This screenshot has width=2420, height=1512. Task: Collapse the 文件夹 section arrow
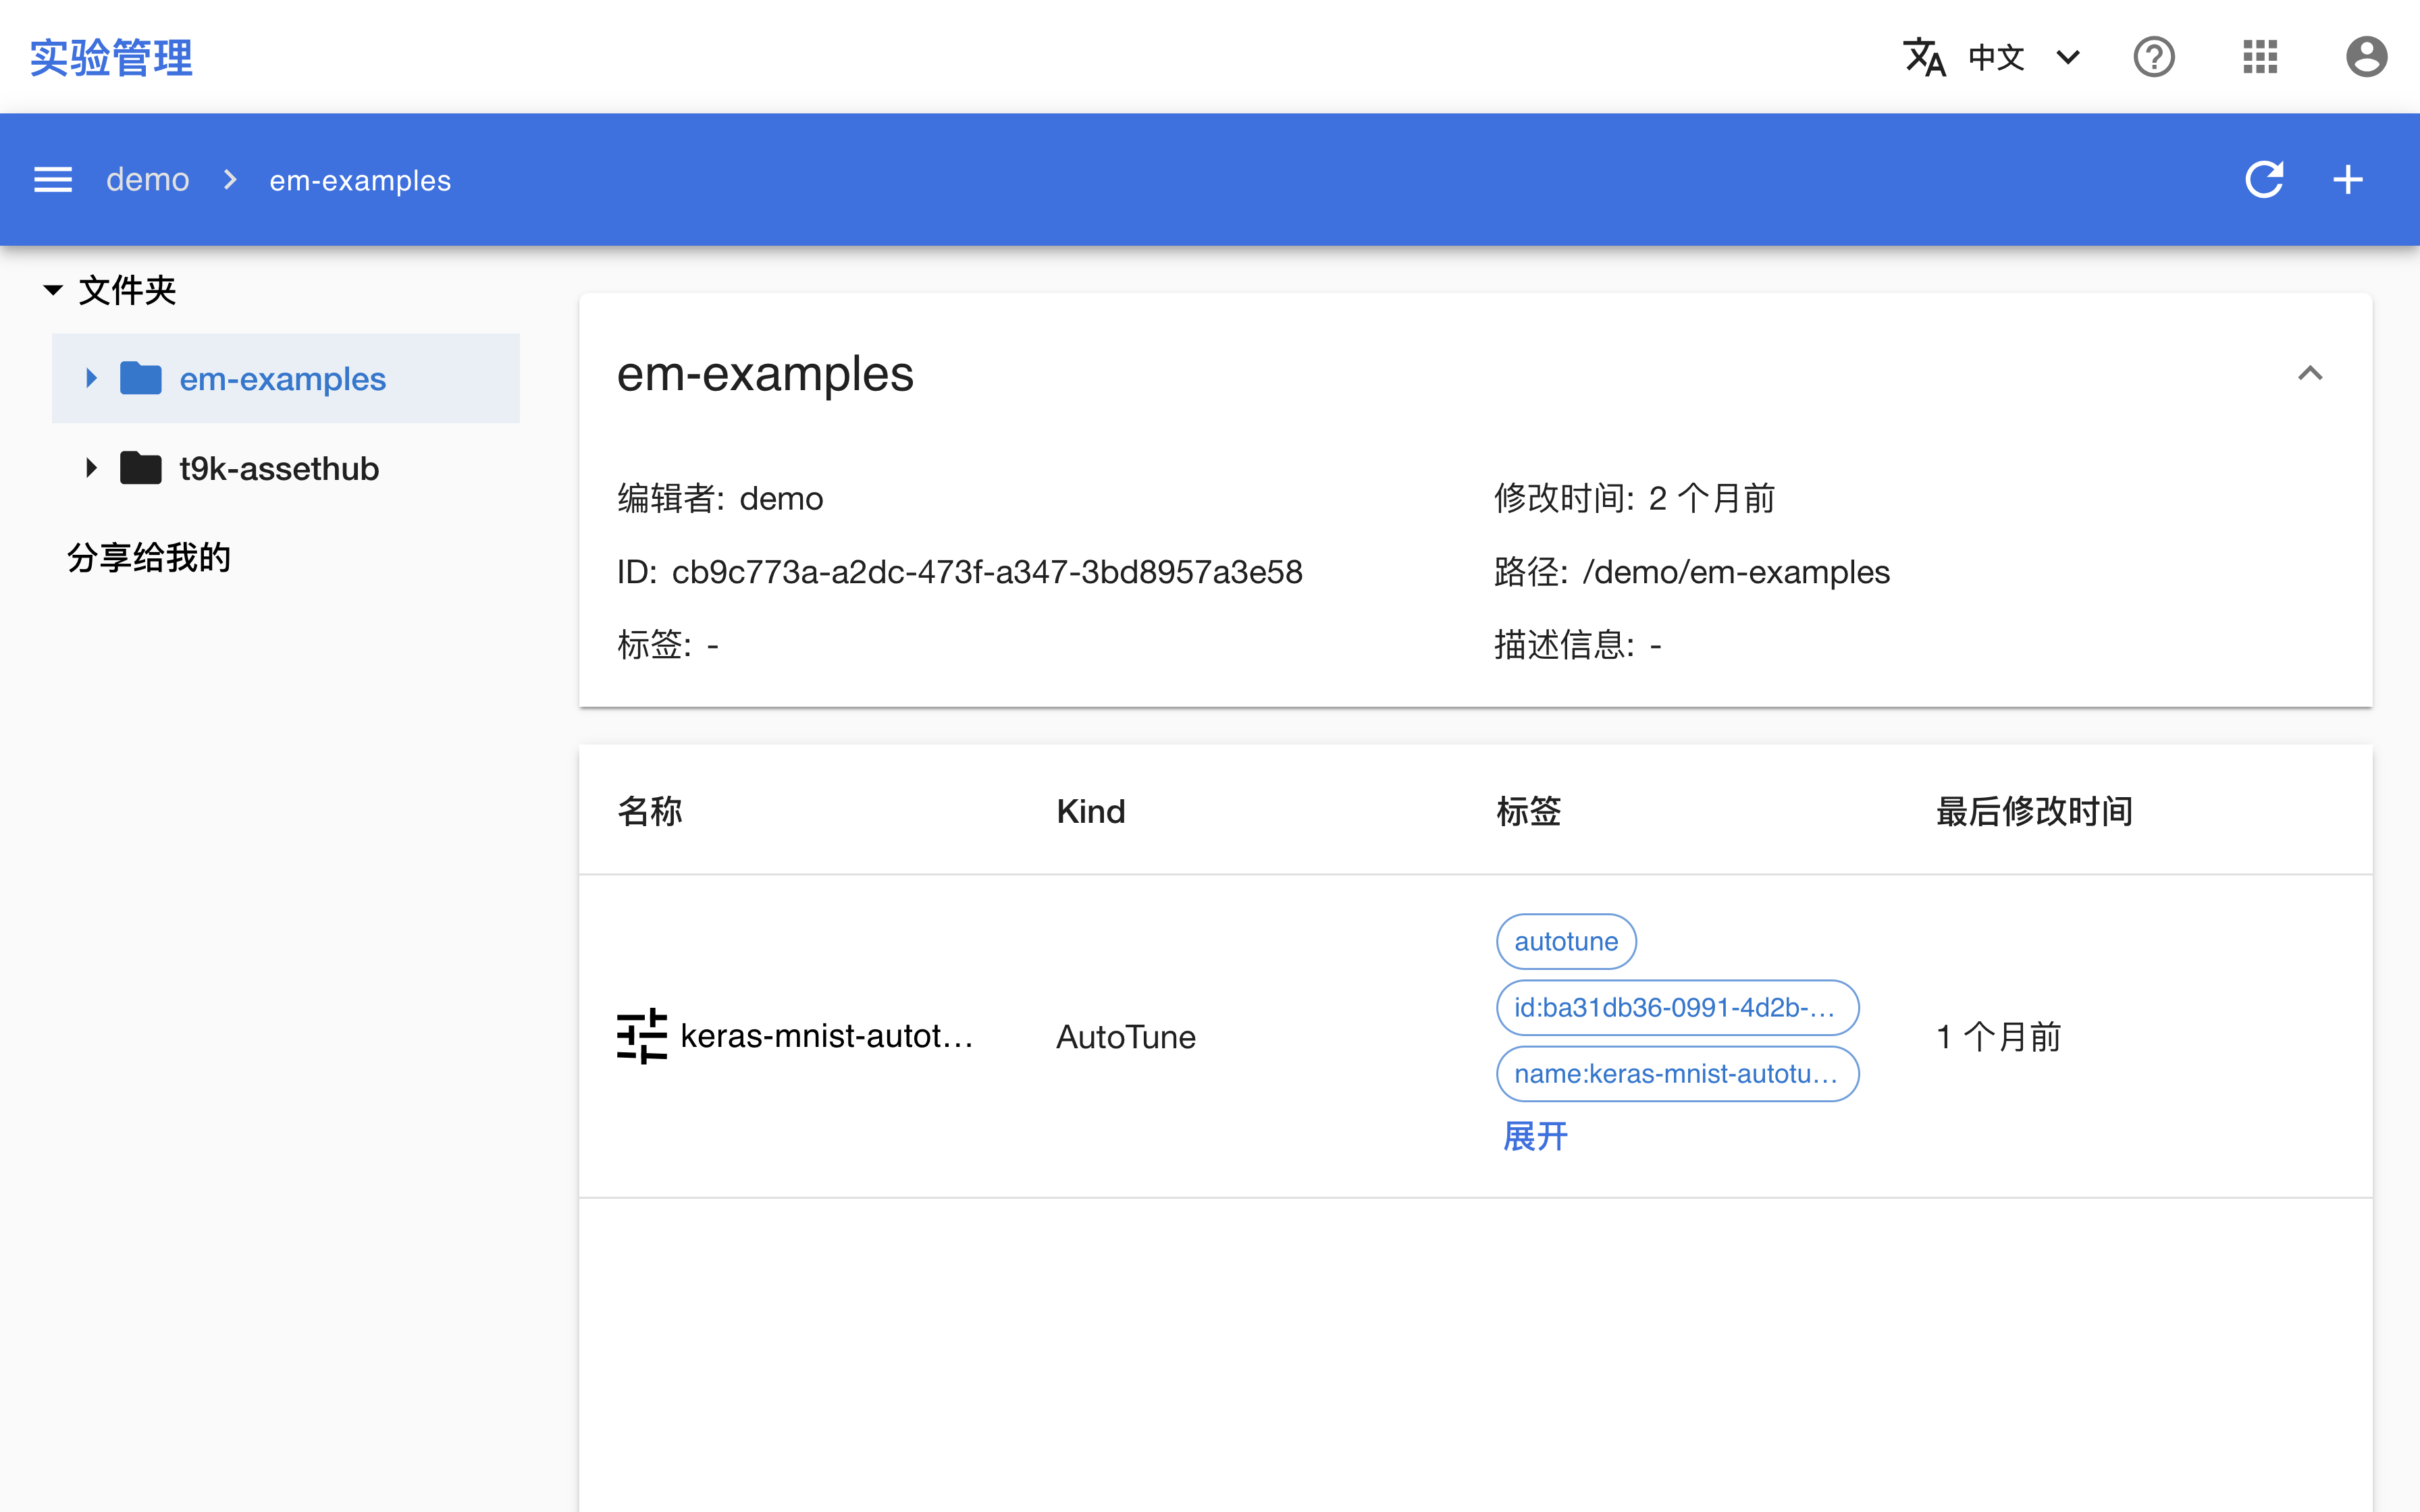[53, 290]
